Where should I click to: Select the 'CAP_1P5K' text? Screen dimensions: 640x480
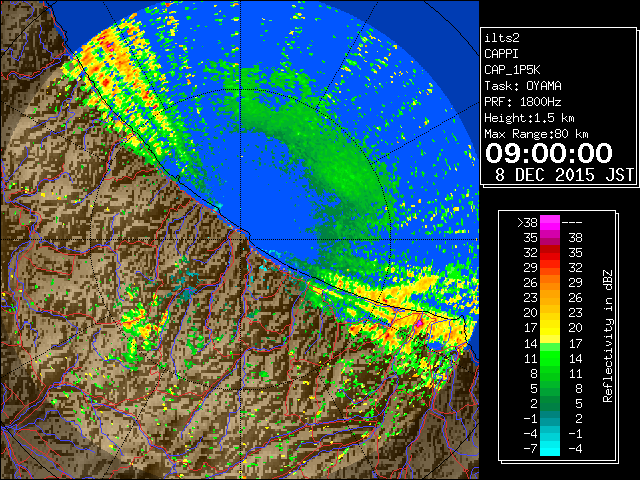512,70
